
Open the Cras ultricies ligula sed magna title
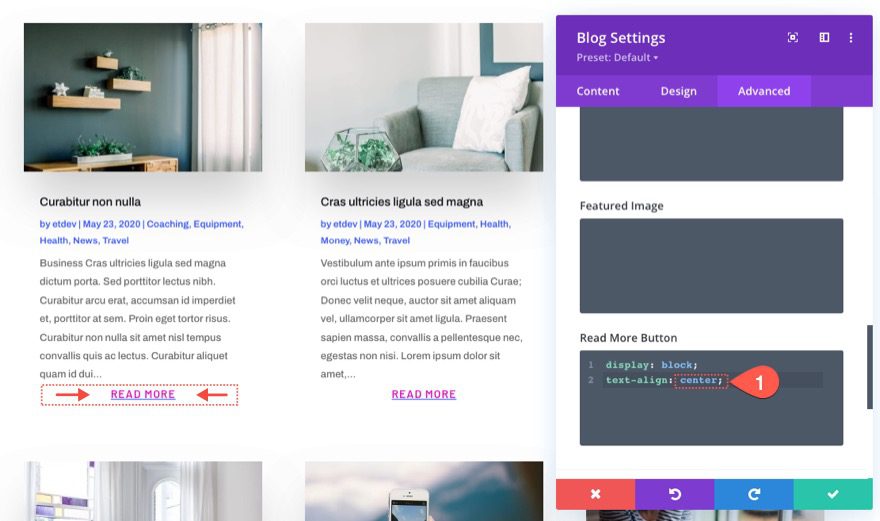402,202
